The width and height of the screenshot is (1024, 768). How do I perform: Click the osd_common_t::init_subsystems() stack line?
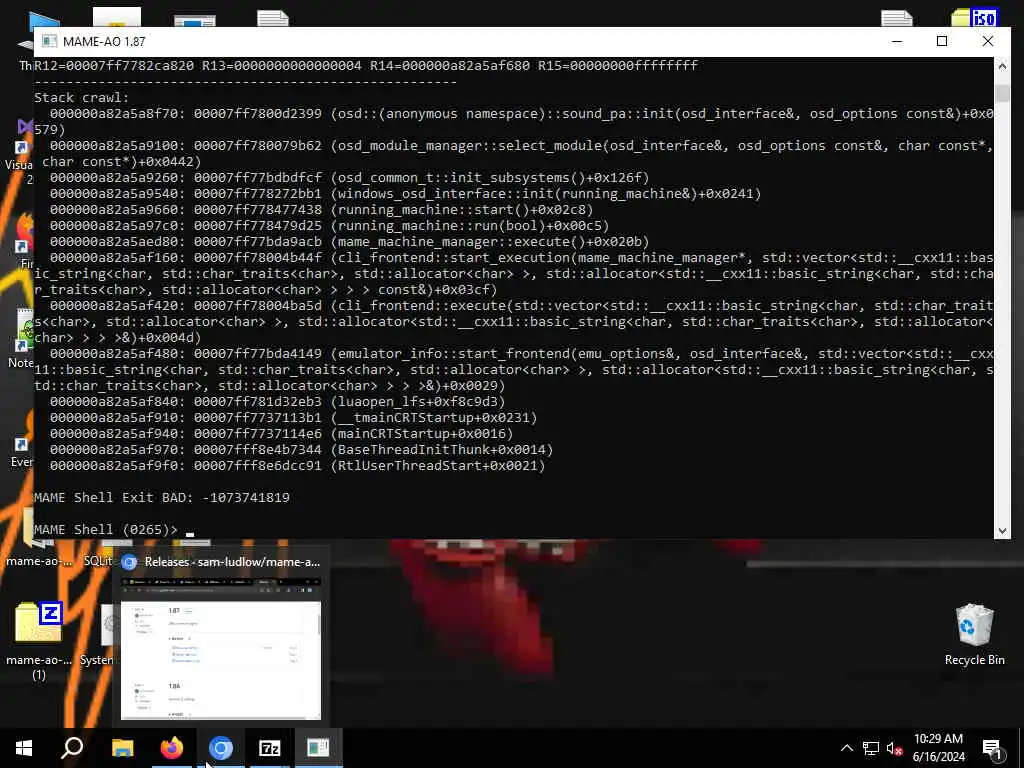pos(349,178)
